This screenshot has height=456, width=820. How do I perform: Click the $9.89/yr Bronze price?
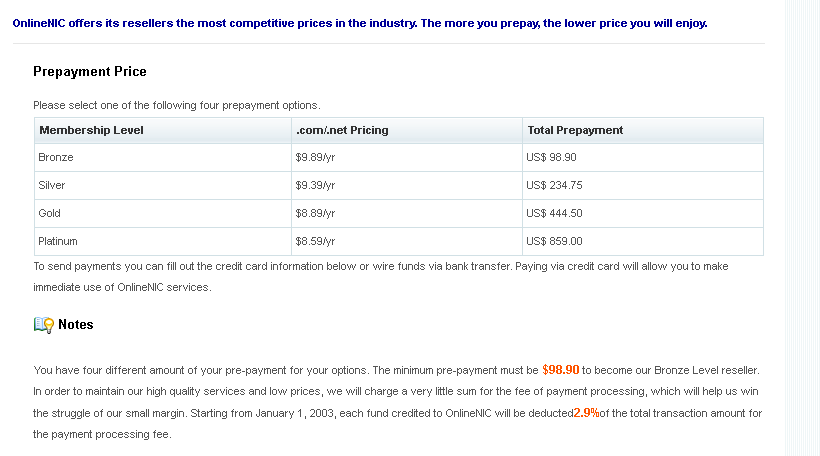click(x=315, y=157)
